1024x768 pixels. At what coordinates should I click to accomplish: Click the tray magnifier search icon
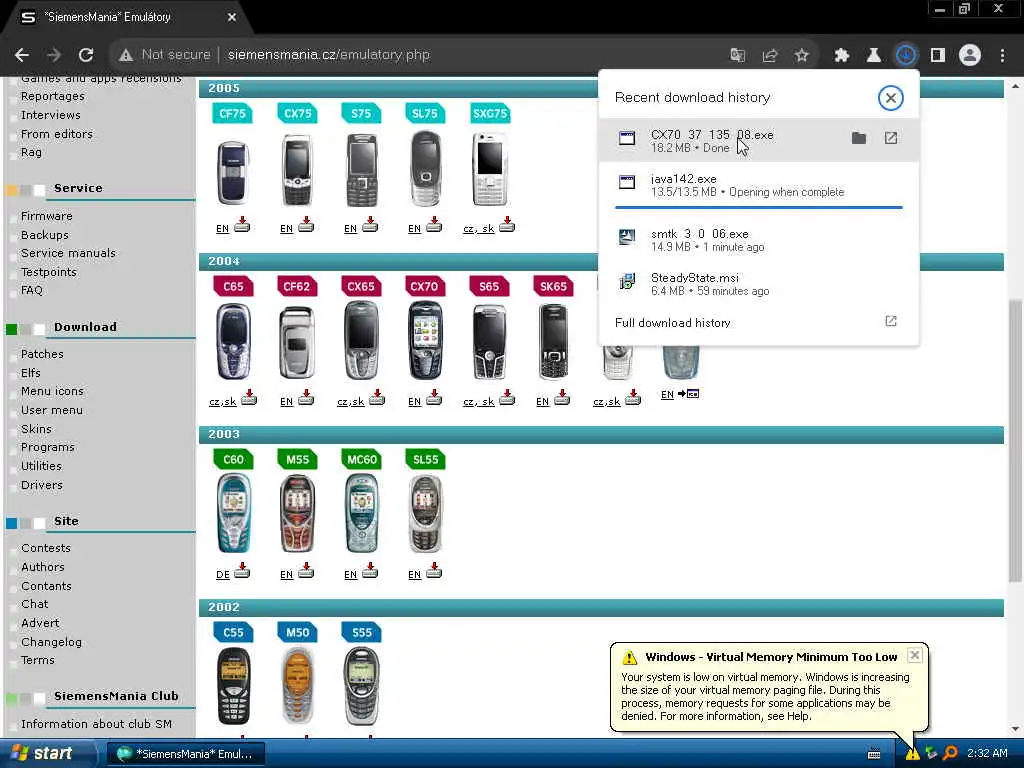(950, 754)
